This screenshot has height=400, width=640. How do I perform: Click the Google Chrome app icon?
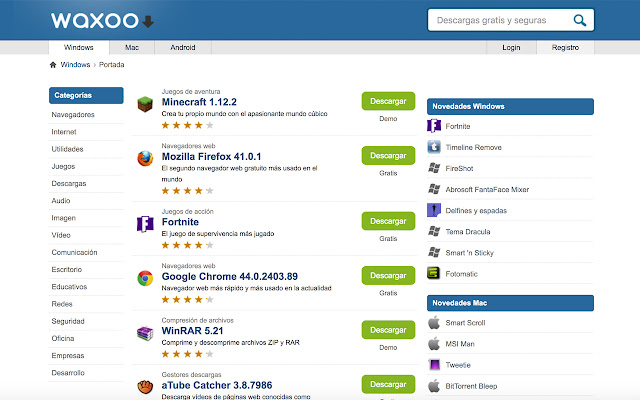[145, 278]
